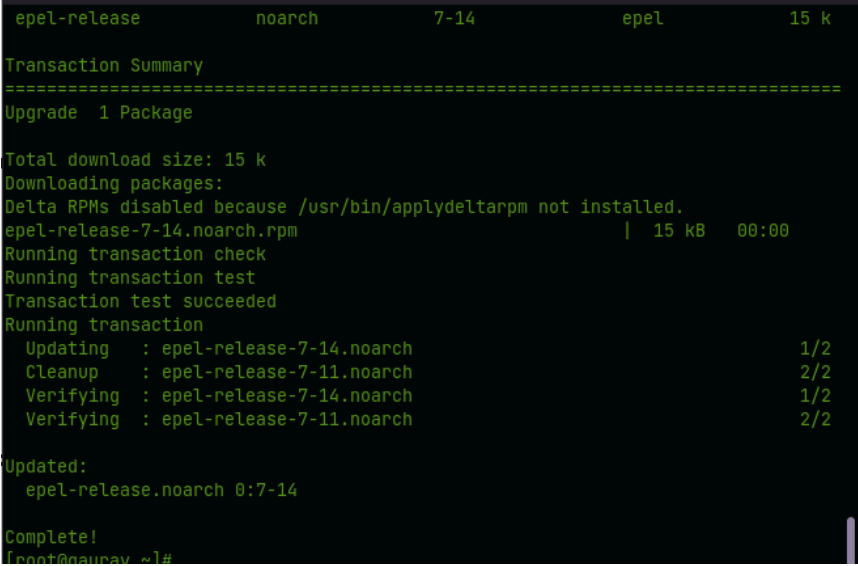The width and height of the screenshot is (858, 566).
Task: Click 'epel-release.noarch 0:7-14' under Updated
Action: tap(161, 490)
